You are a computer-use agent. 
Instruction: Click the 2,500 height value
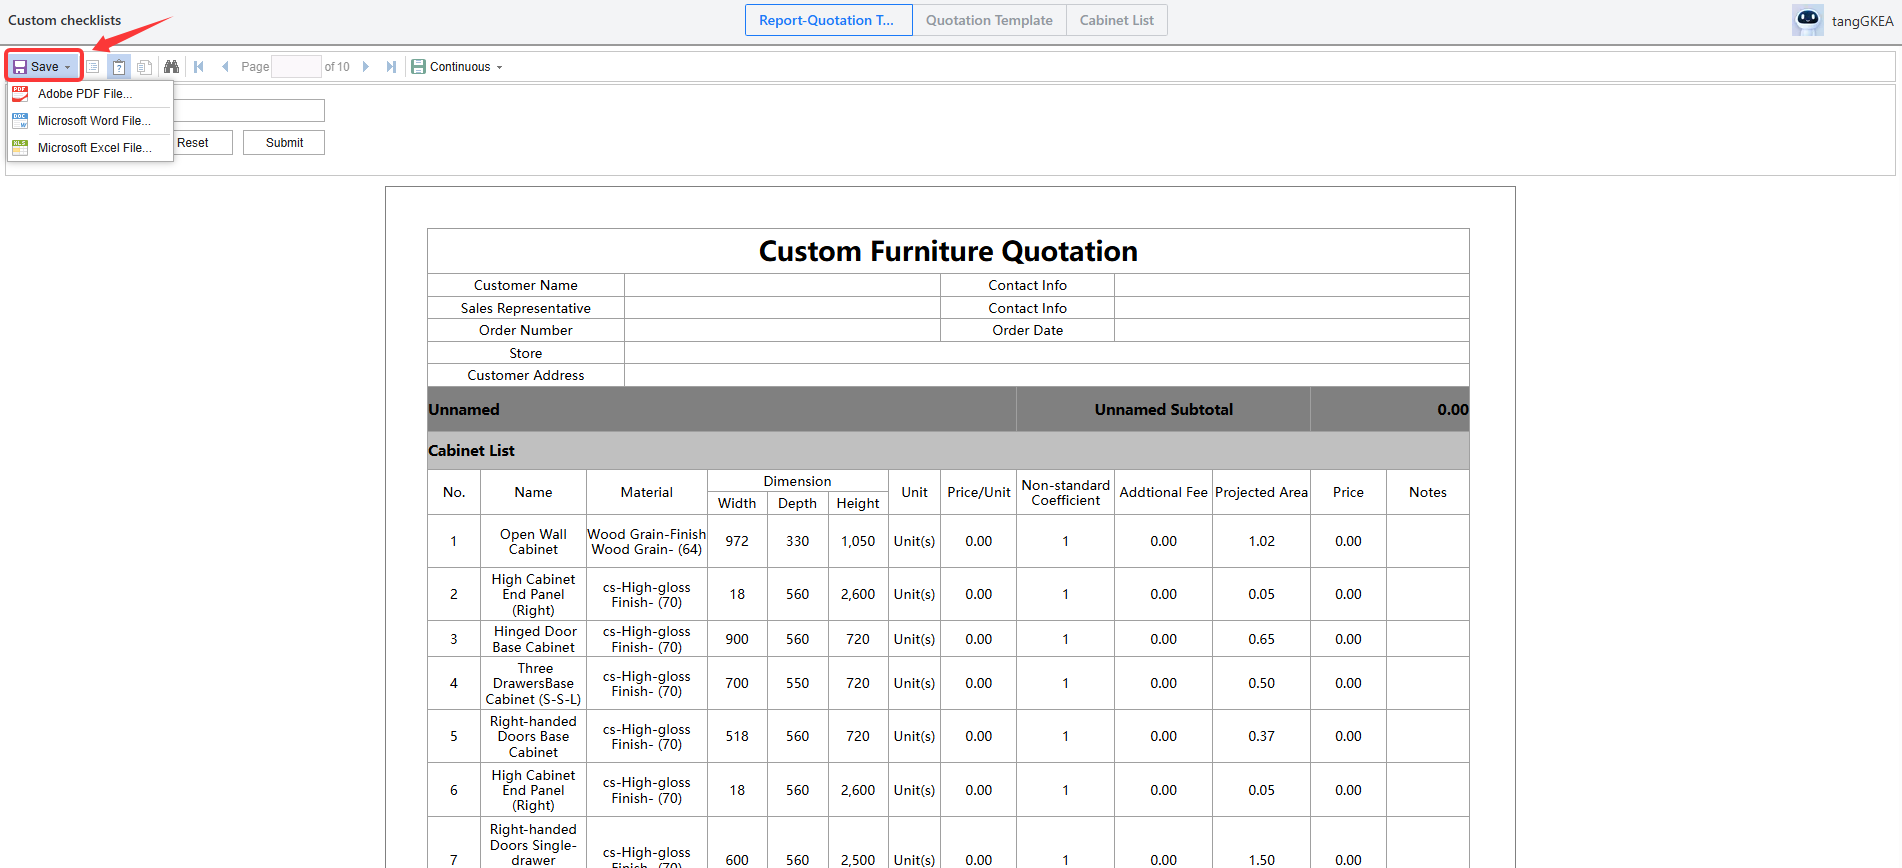click(858, 859)
